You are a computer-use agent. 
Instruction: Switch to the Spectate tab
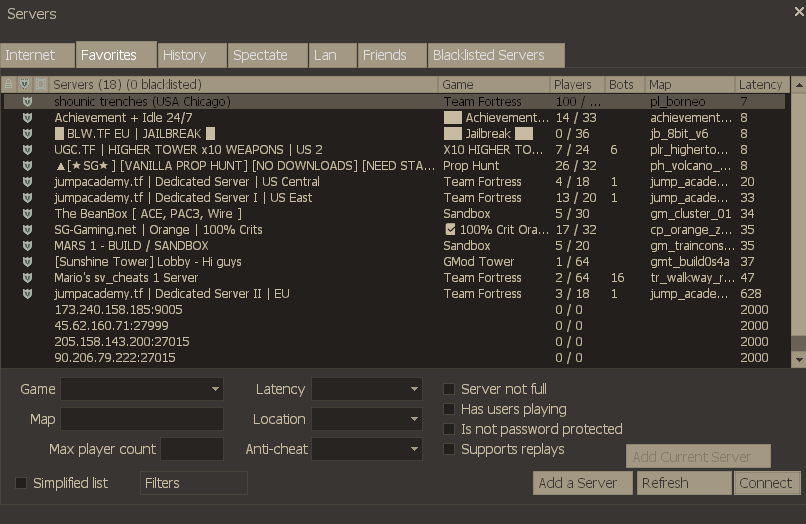(267, 55)
